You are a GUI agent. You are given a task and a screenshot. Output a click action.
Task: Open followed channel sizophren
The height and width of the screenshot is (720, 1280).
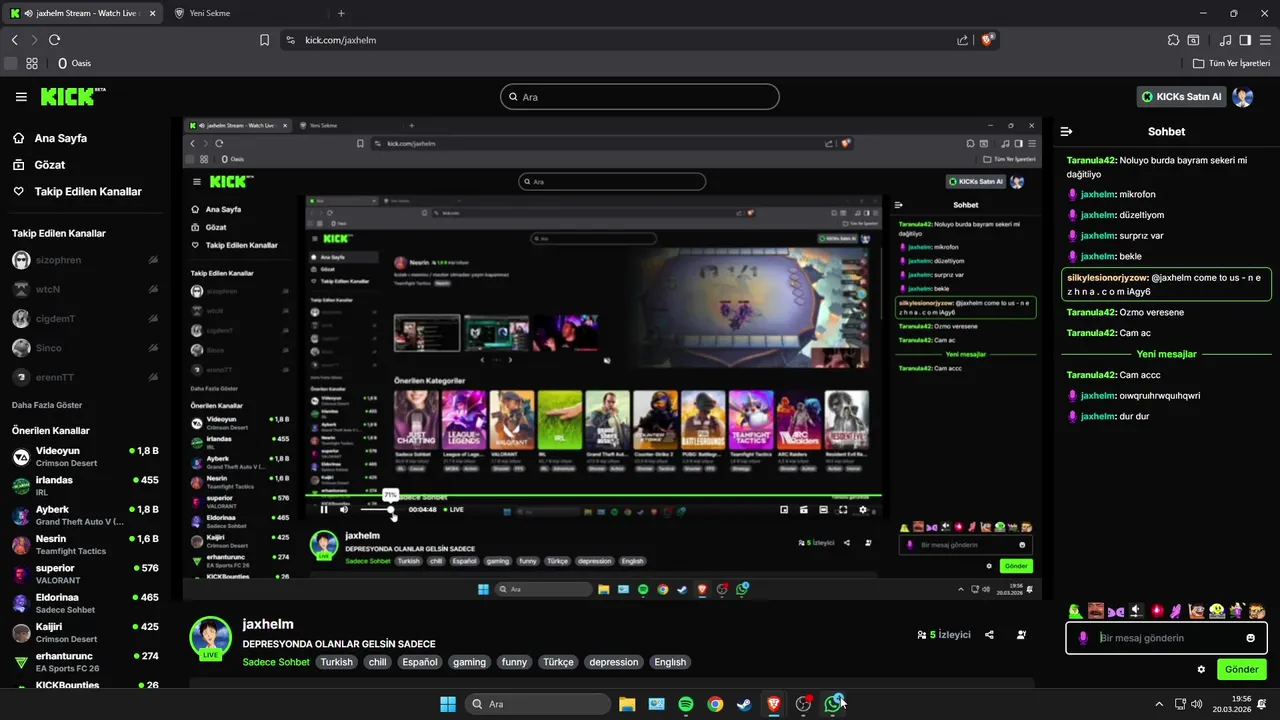coord(84,260)
